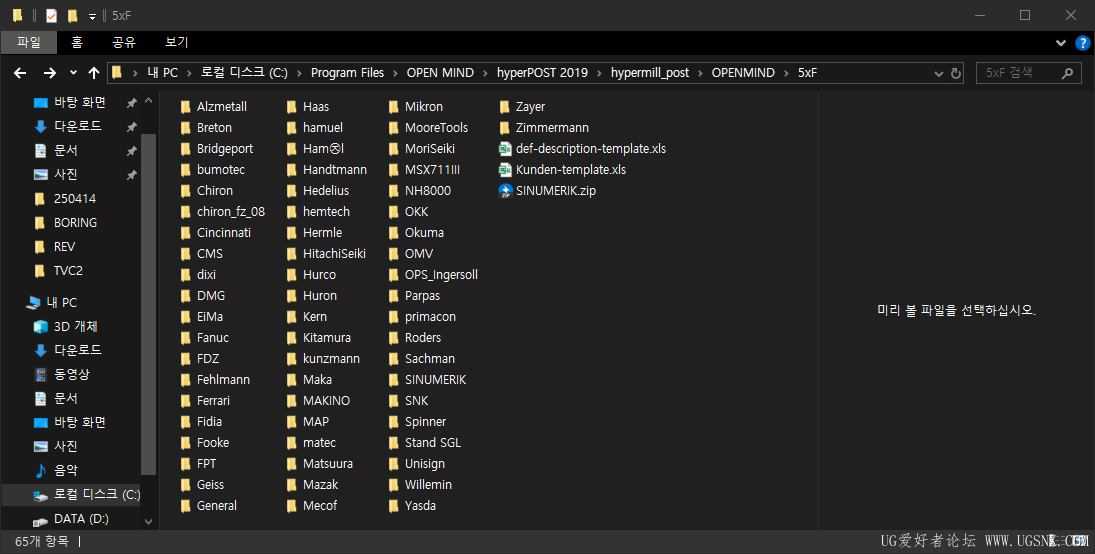Select the Fanuc folder icon

pos(185,337)
